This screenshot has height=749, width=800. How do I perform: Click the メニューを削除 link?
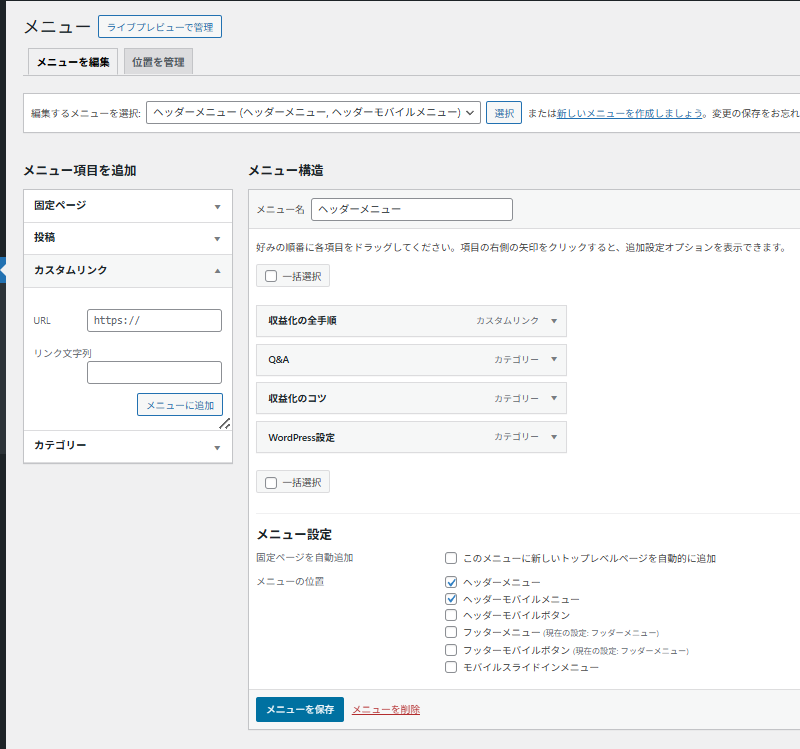(386, 710)
